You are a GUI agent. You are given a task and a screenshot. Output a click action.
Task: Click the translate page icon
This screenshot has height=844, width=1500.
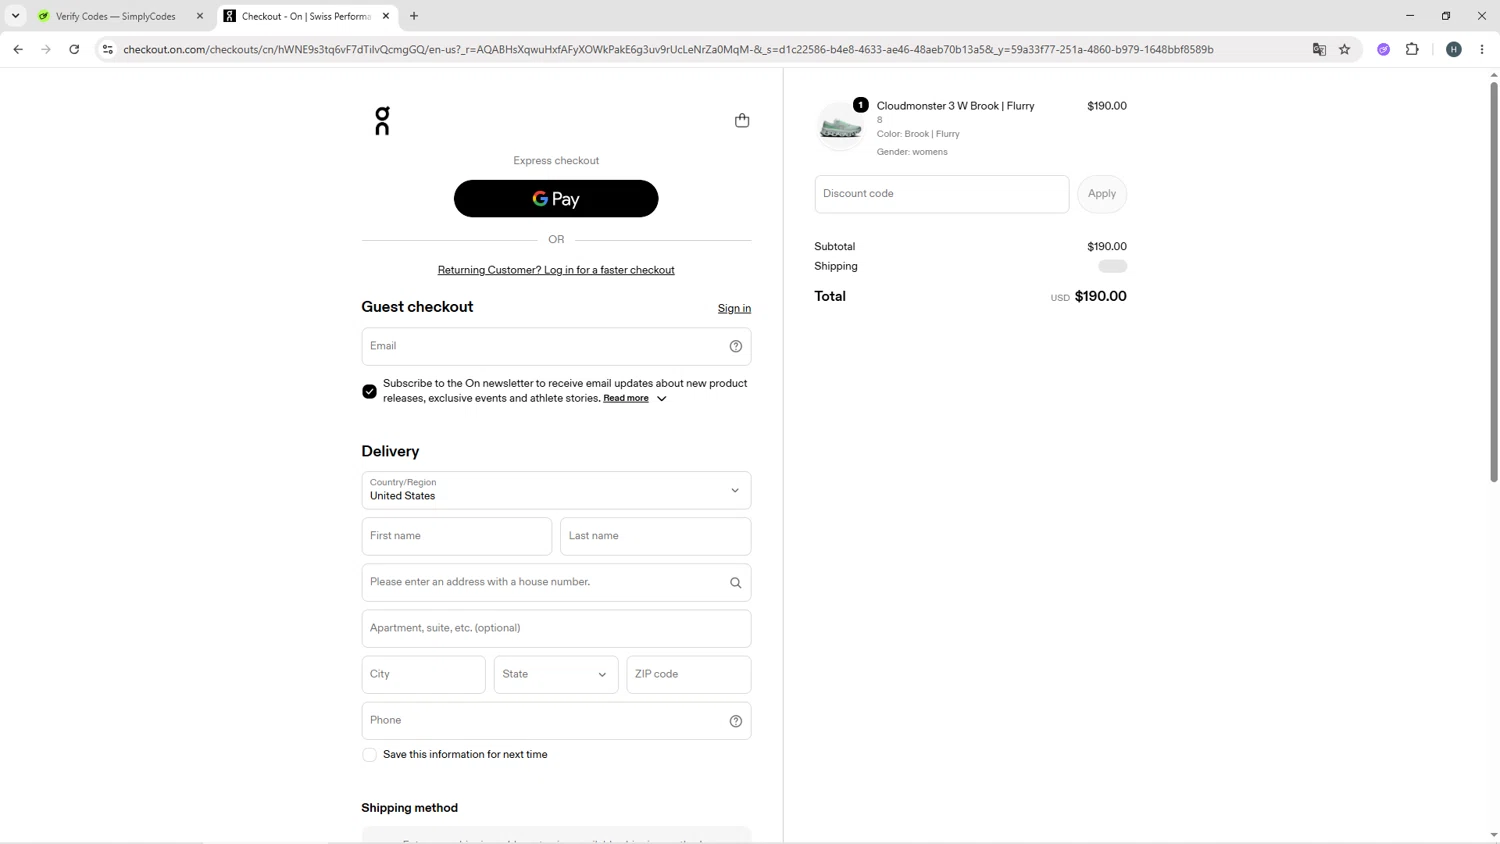[1319, 49]
